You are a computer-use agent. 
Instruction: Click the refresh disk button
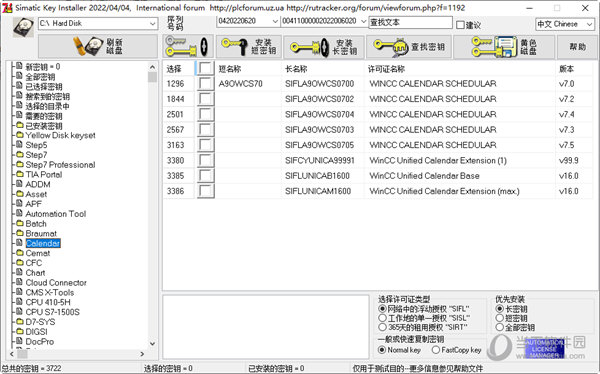point(98,47)
